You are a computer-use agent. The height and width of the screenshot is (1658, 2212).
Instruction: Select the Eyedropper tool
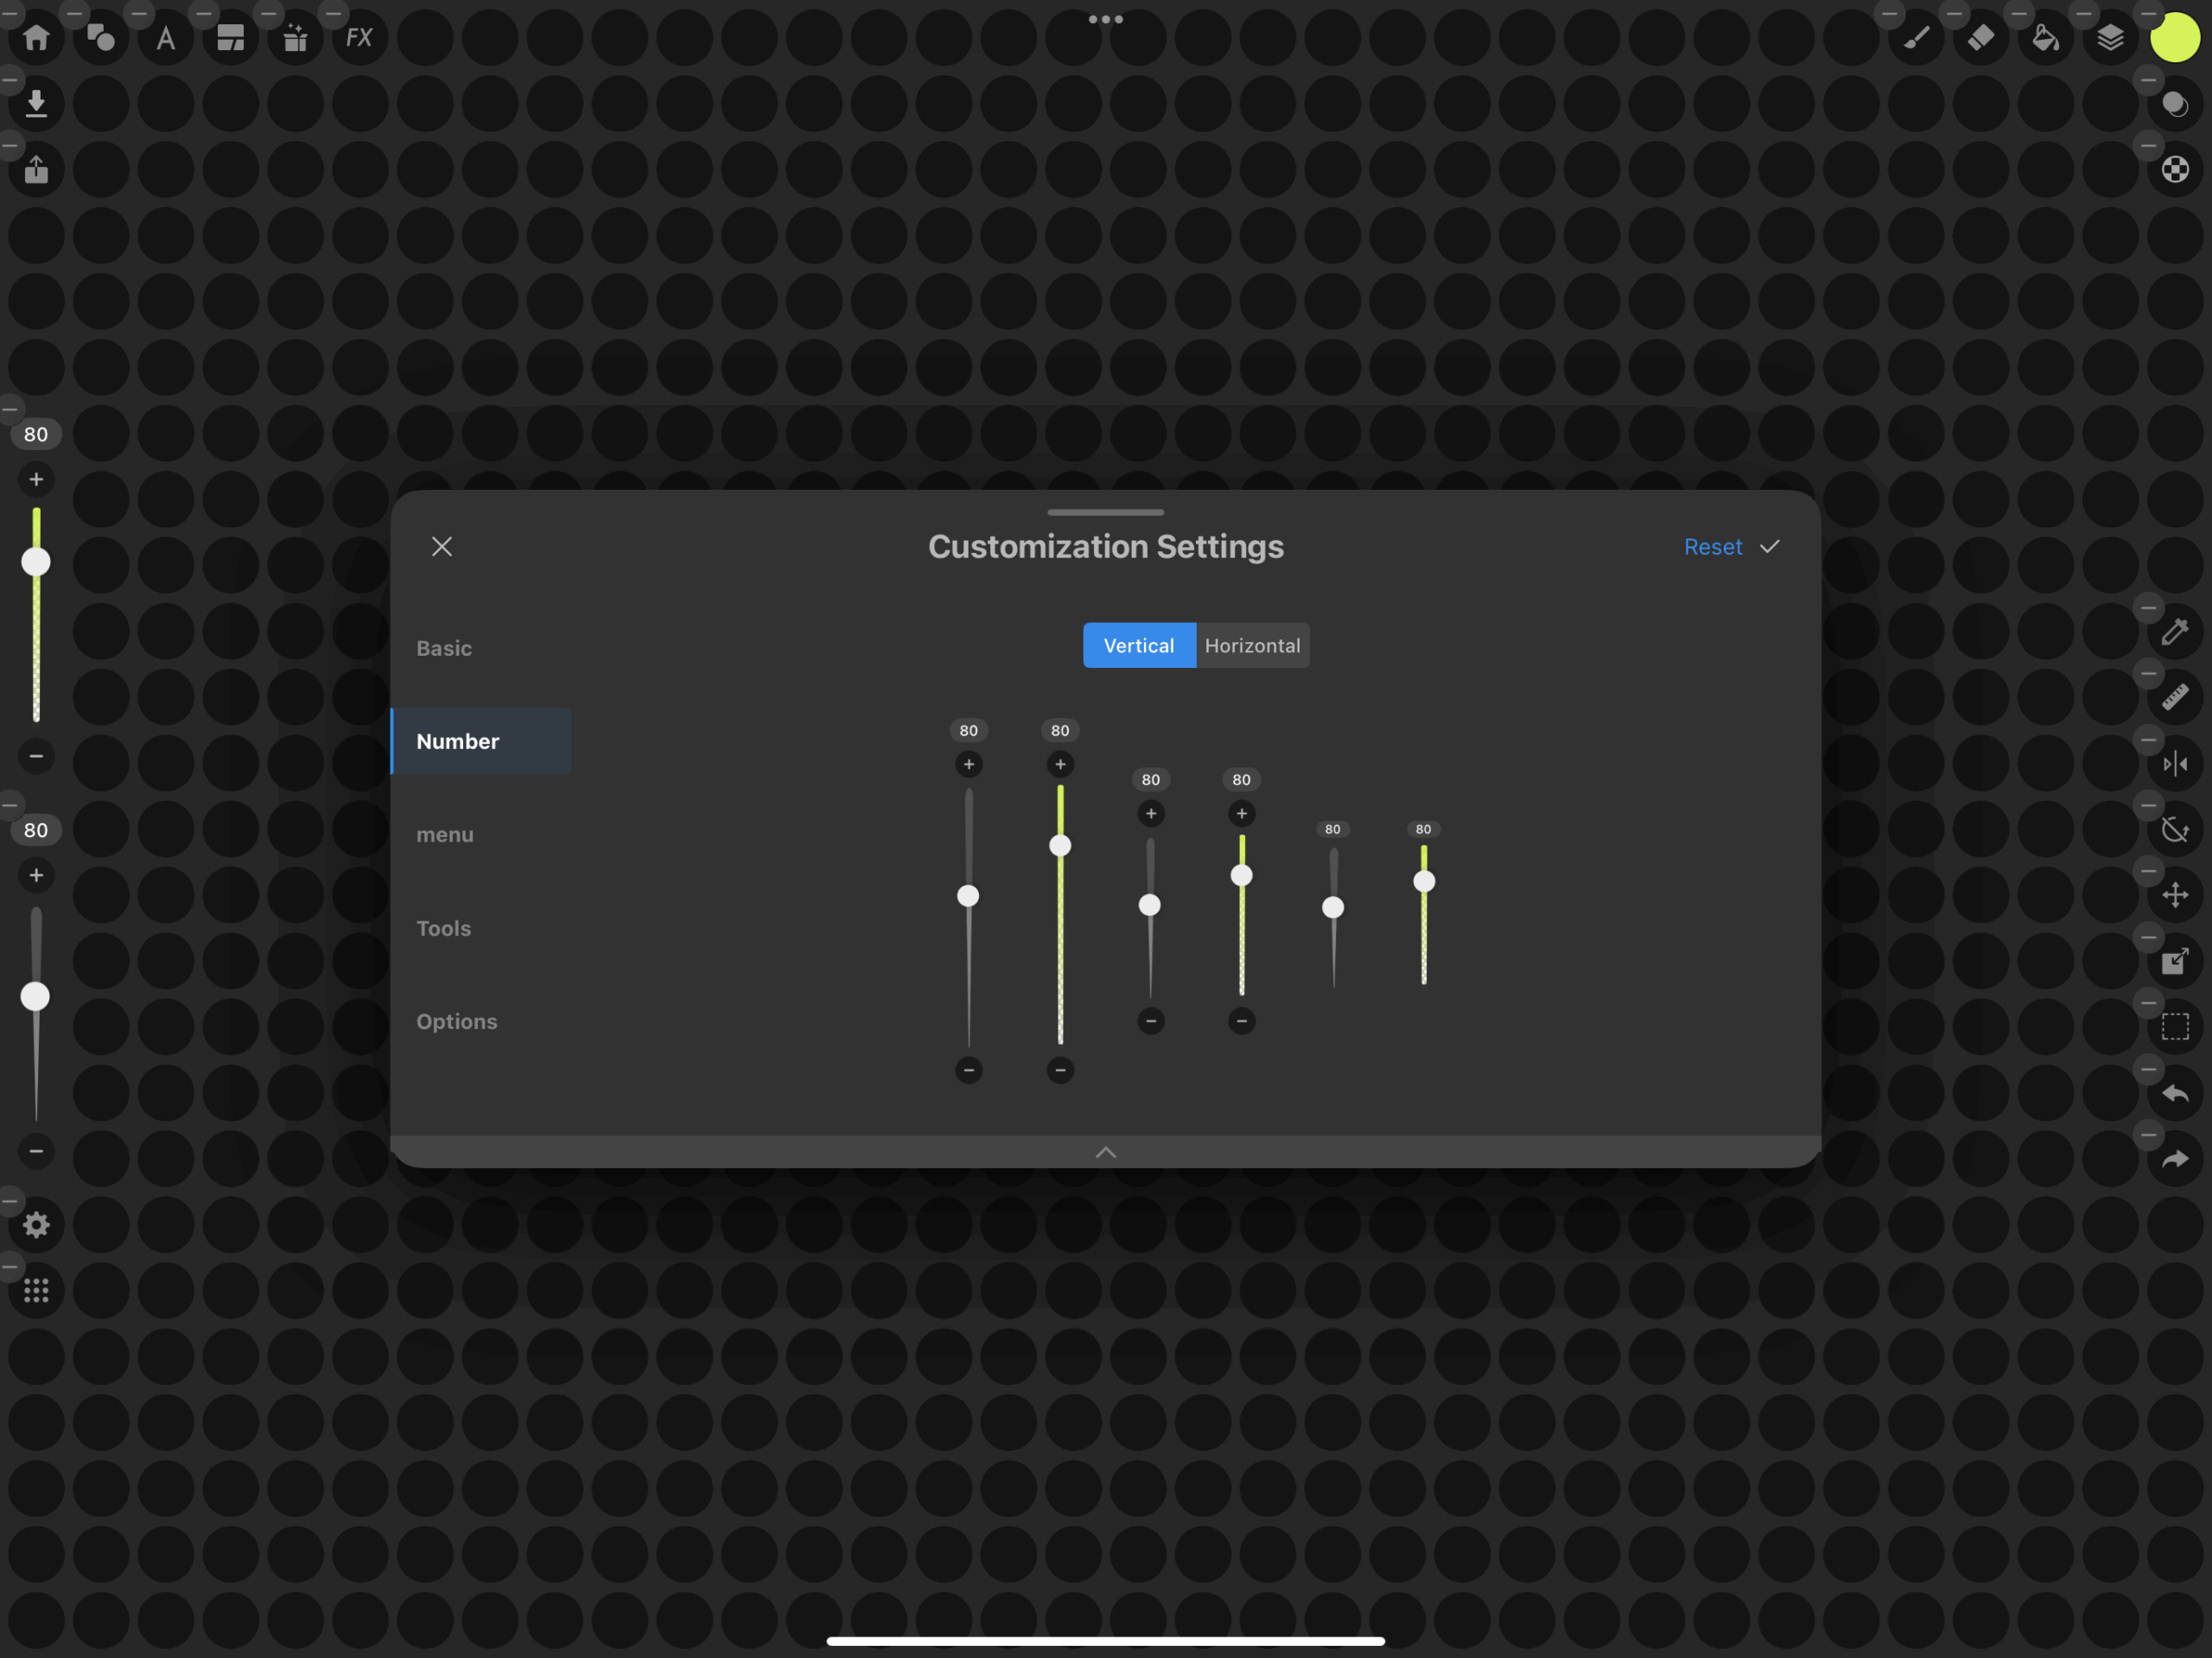pos(2175,631)
